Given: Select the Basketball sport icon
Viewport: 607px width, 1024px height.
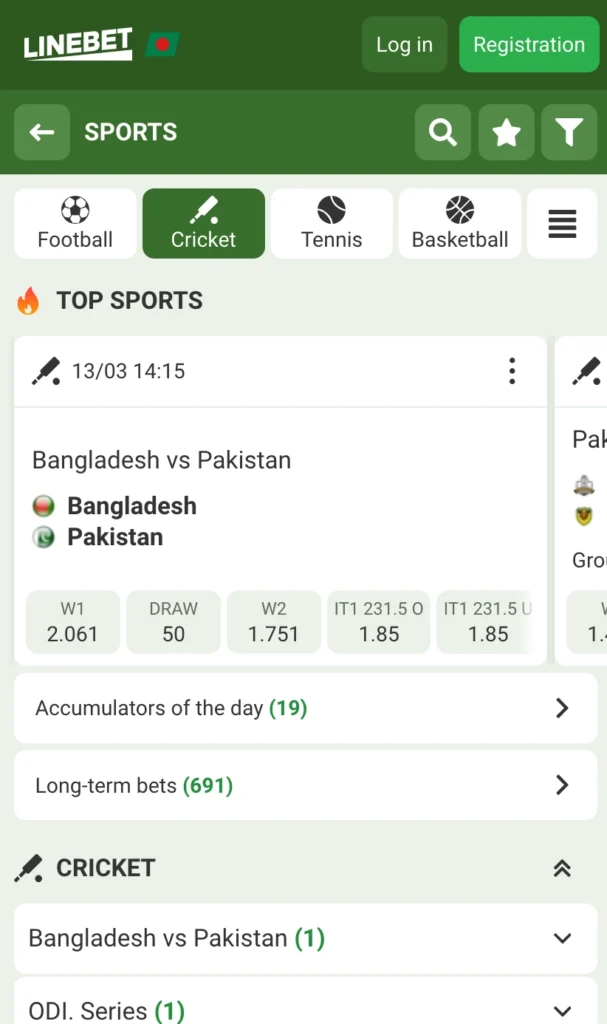Looking at the screenshot, I should tap(459, 223).
